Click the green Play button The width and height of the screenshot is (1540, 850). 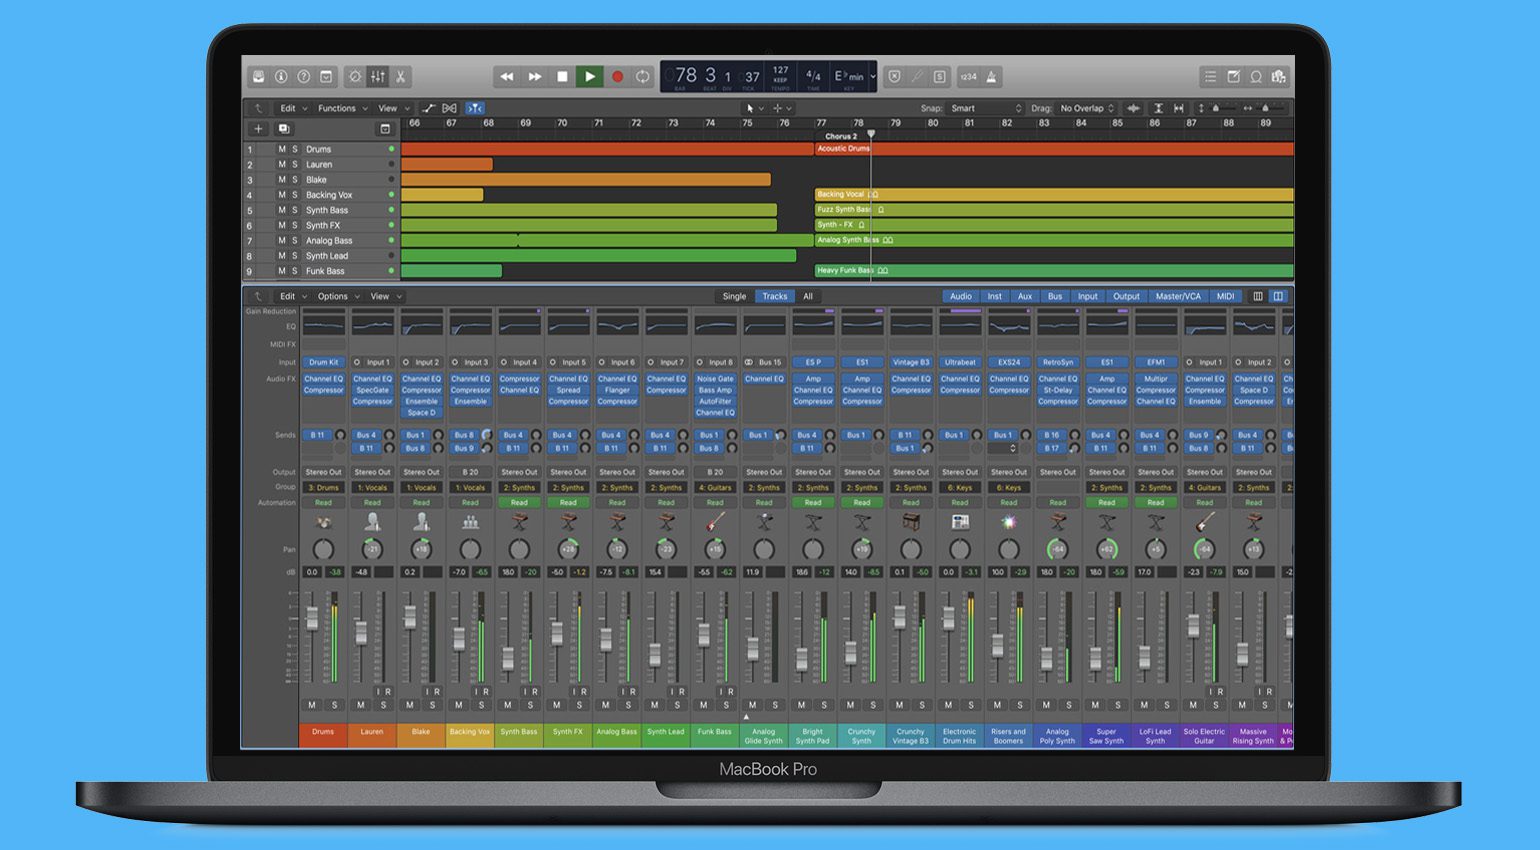pos(590,77)
